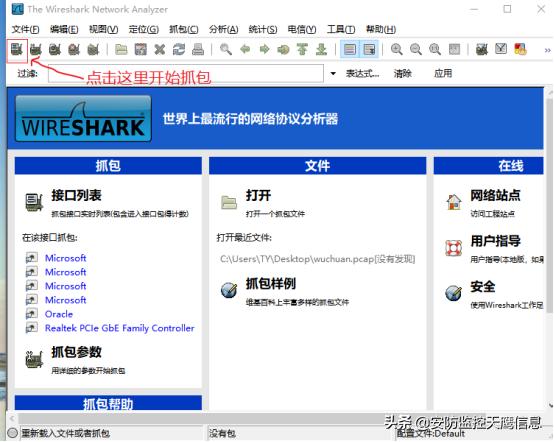Image resolution: width=554 pixels, height=442 pixels.
Task: Open 用户指导 user guide
Action: [x=495, y=241]
